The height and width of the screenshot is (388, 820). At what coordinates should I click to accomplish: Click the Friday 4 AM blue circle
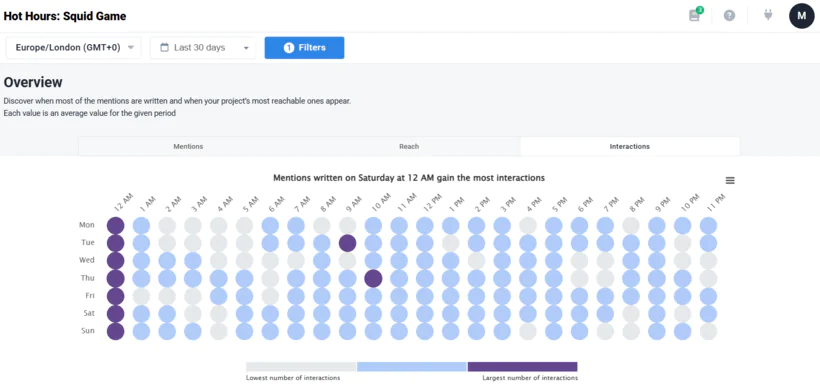pos(219,296)
